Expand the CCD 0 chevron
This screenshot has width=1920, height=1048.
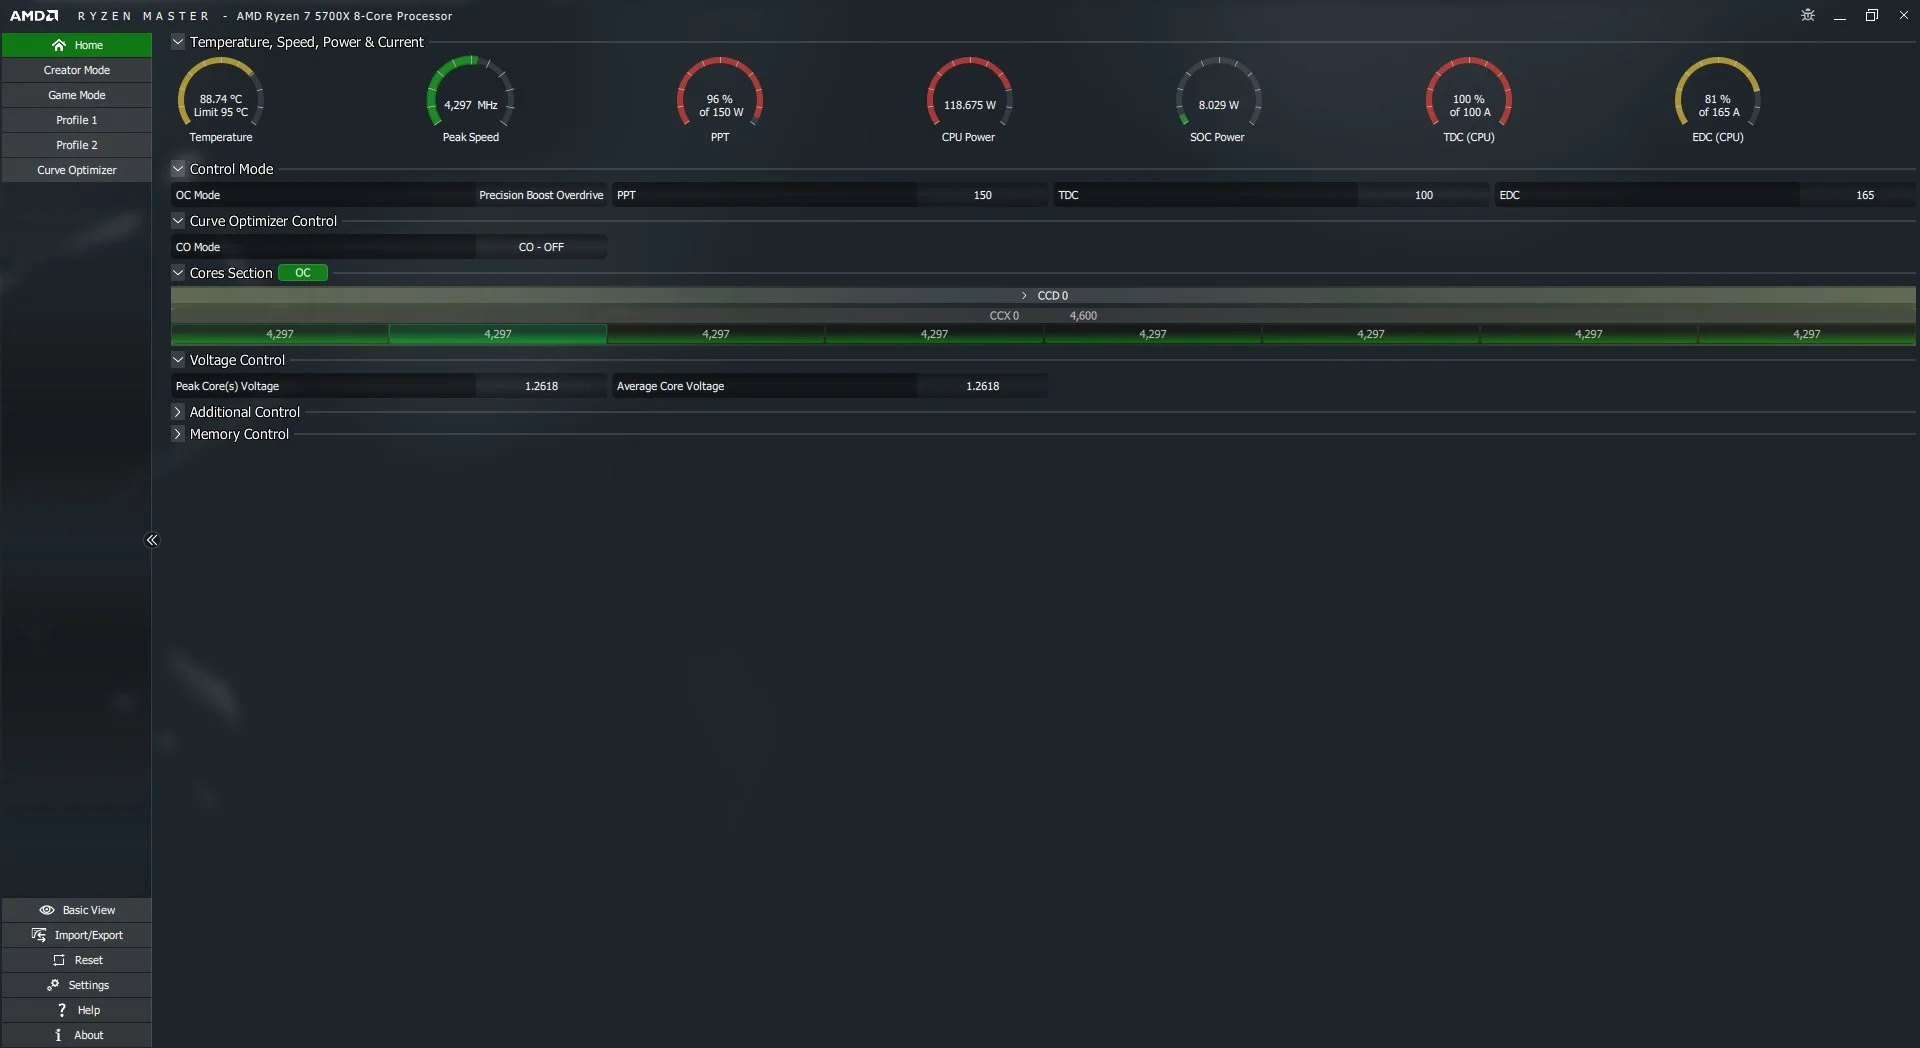click(x=1024, y=296)
